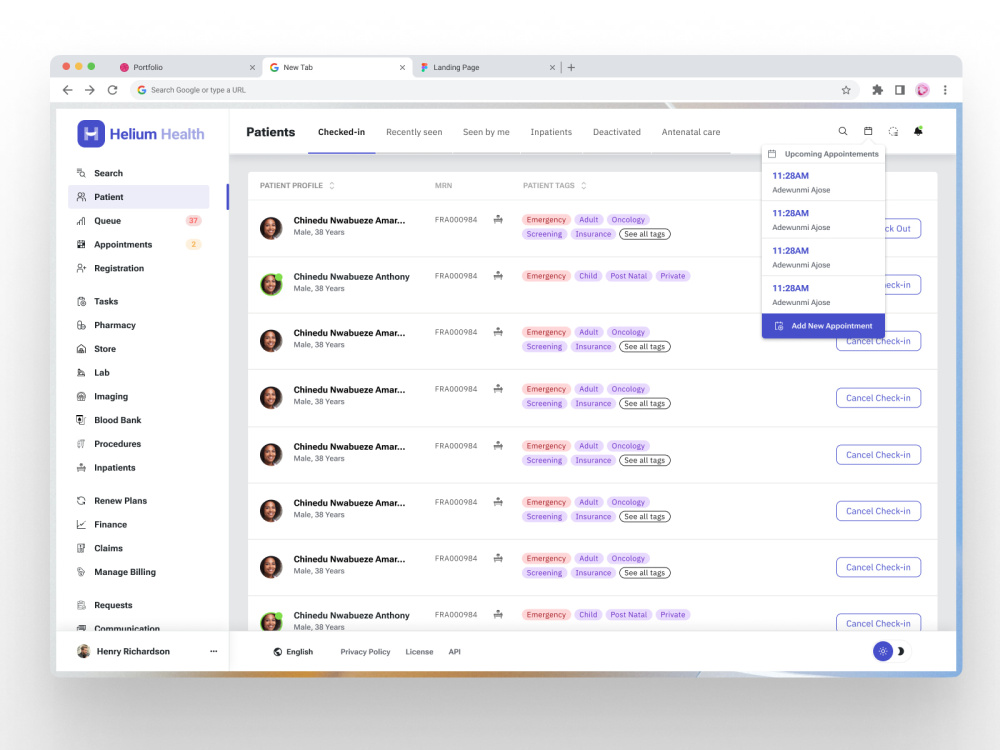This screenshot has width=1000, height=750.
Task: Click the Helium Health logo
Action: [141, 134]
